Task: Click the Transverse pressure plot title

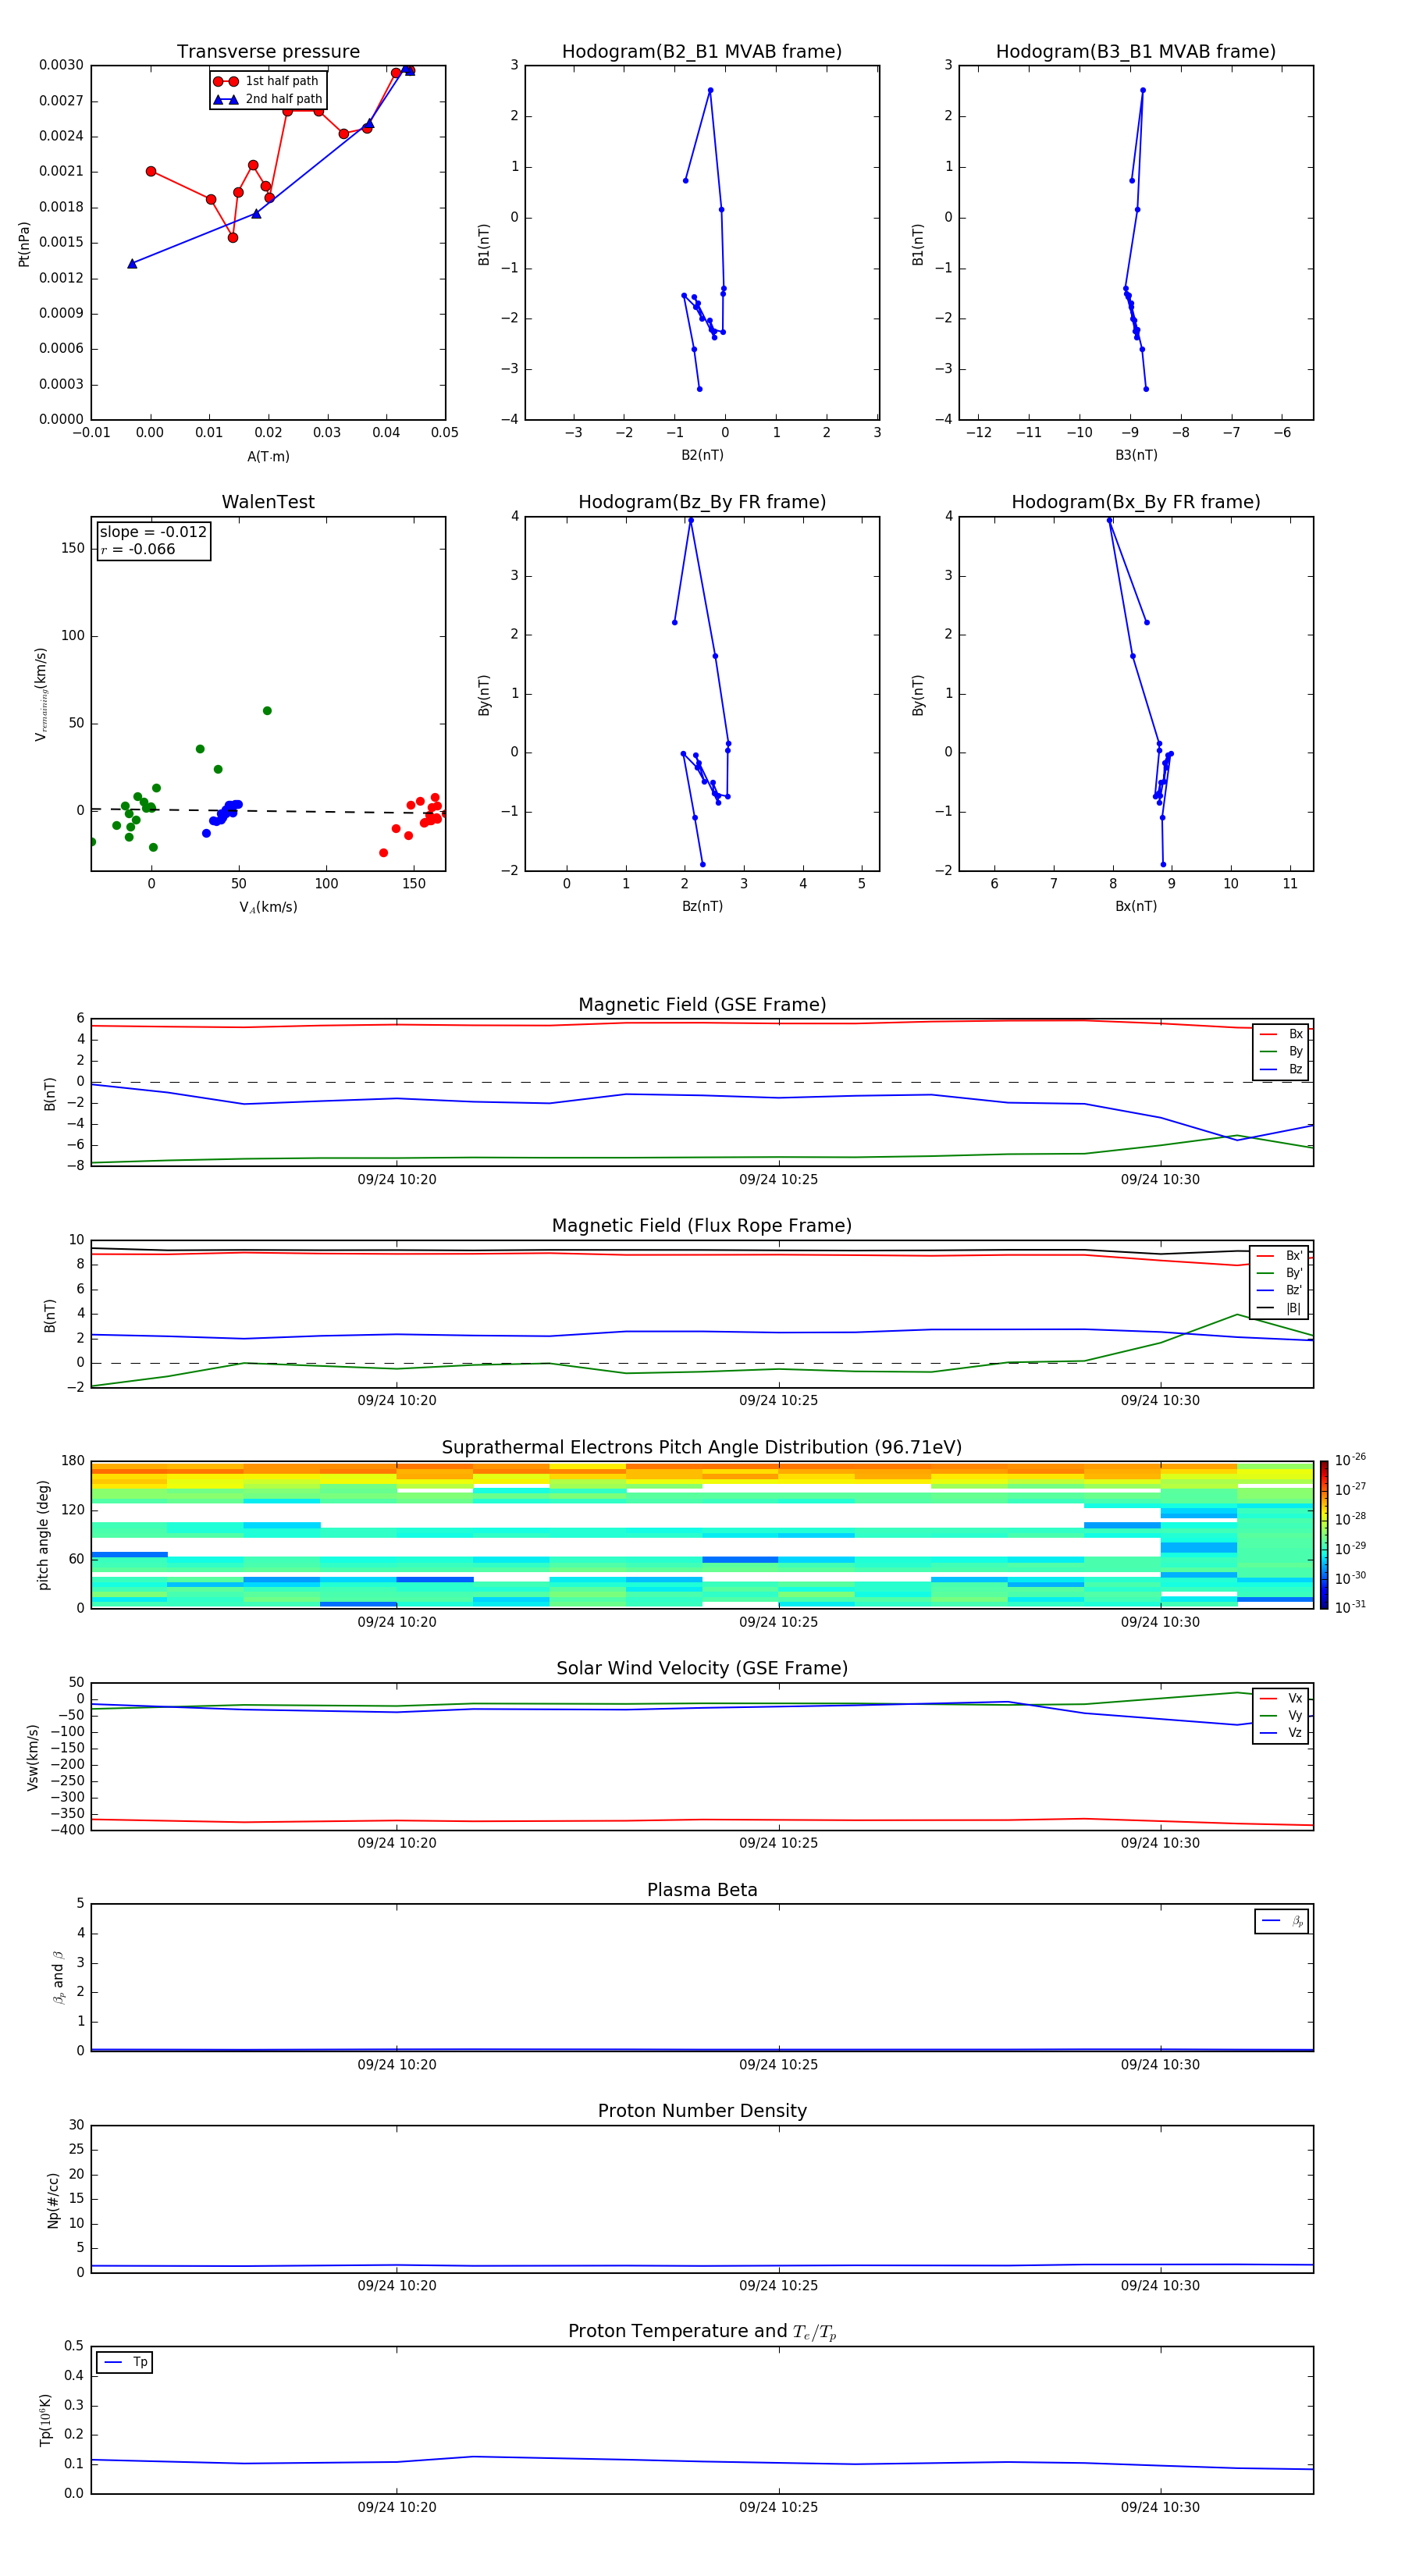Action: (268, 52)
